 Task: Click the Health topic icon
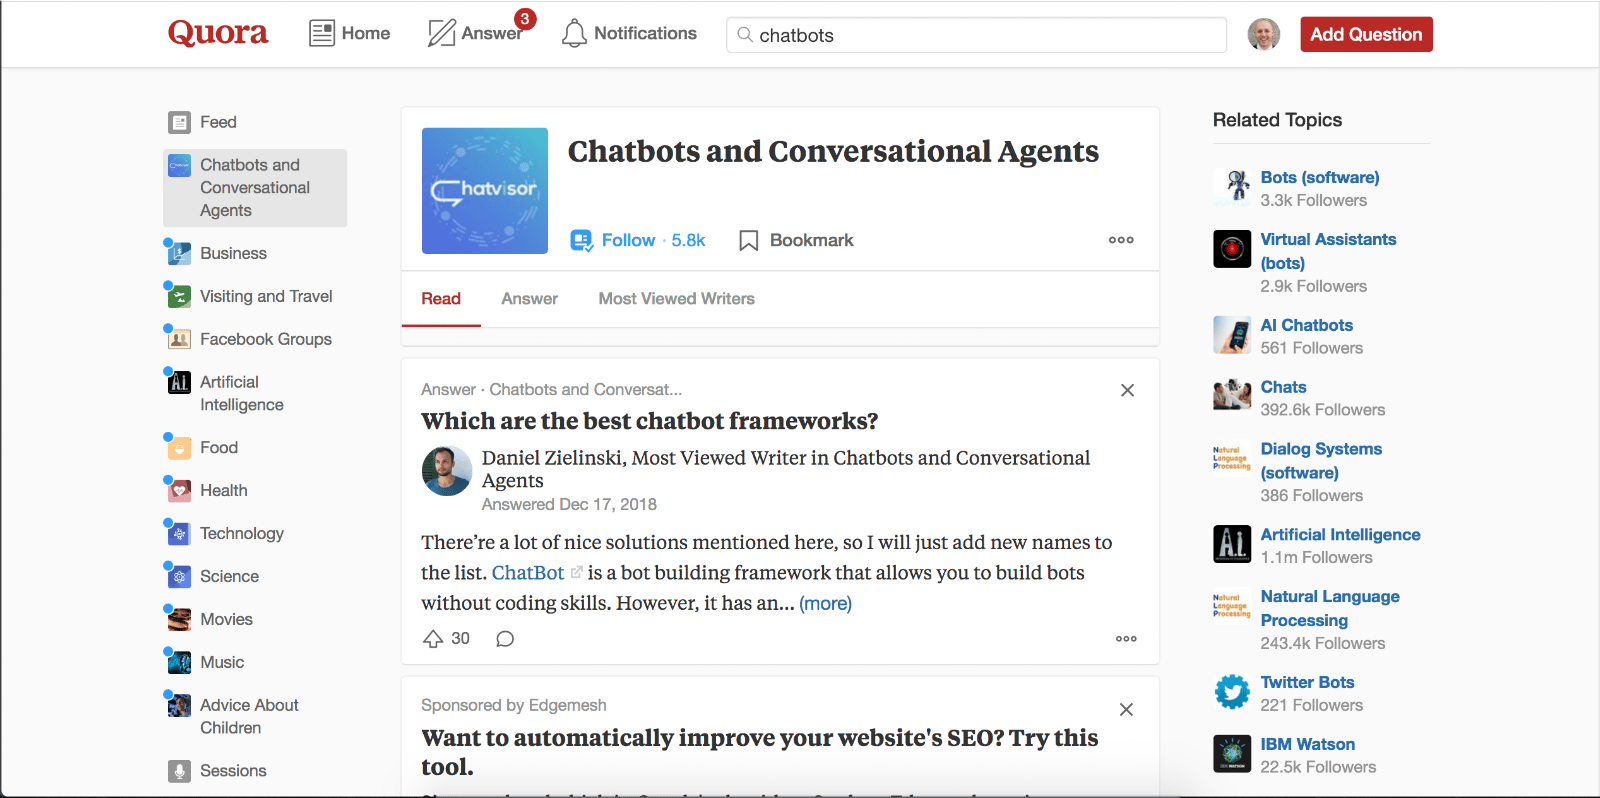(179, 491)
